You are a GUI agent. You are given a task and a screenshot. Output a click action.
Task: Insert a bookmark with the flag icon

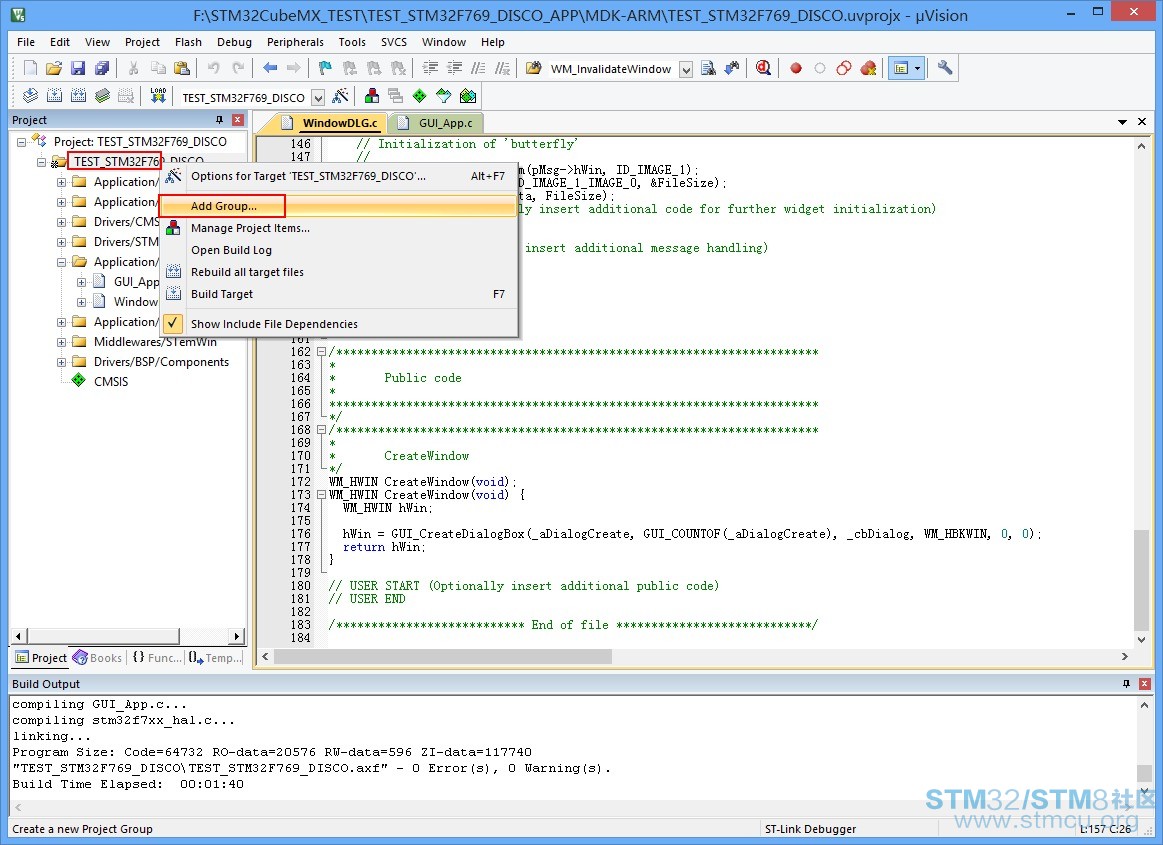tap(325, 68)
